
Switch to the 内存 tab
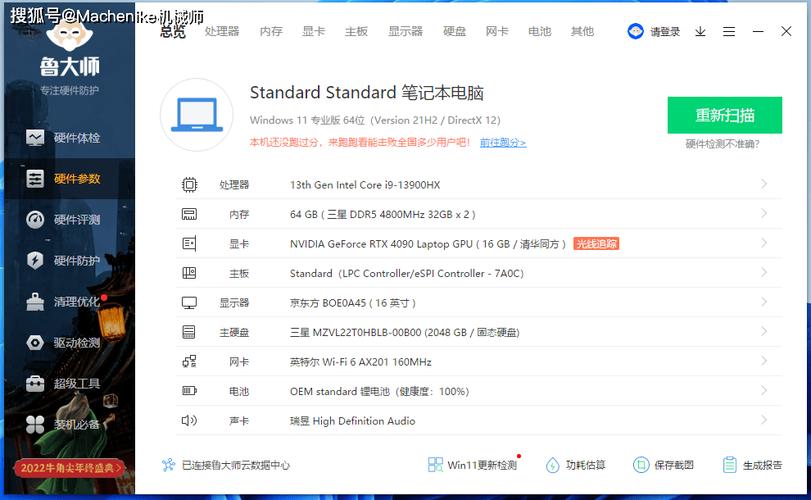click(271, 32)
